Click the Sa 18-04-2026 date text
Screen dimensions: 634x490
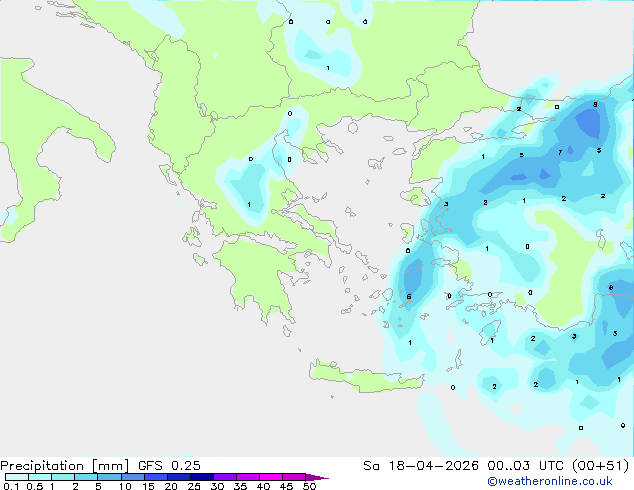[421, 466]
